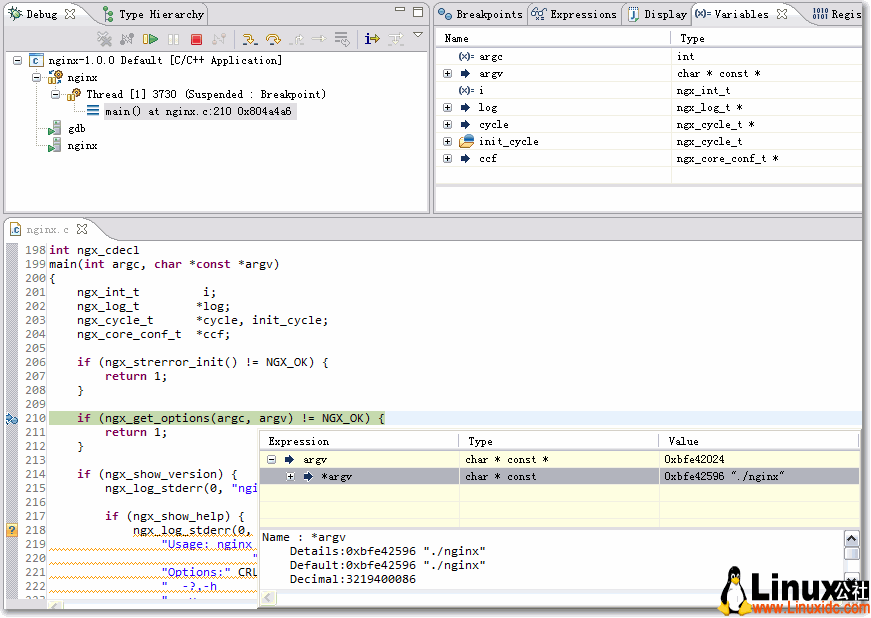Select the last nginx process entry in Debug tree
Viewport: 871px width, 618px height.
point(82,146)
